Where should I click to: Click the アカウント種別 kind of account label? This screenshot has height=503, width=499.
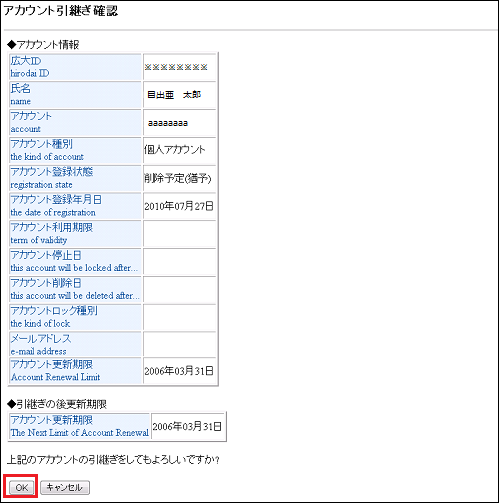pos(76,150)
